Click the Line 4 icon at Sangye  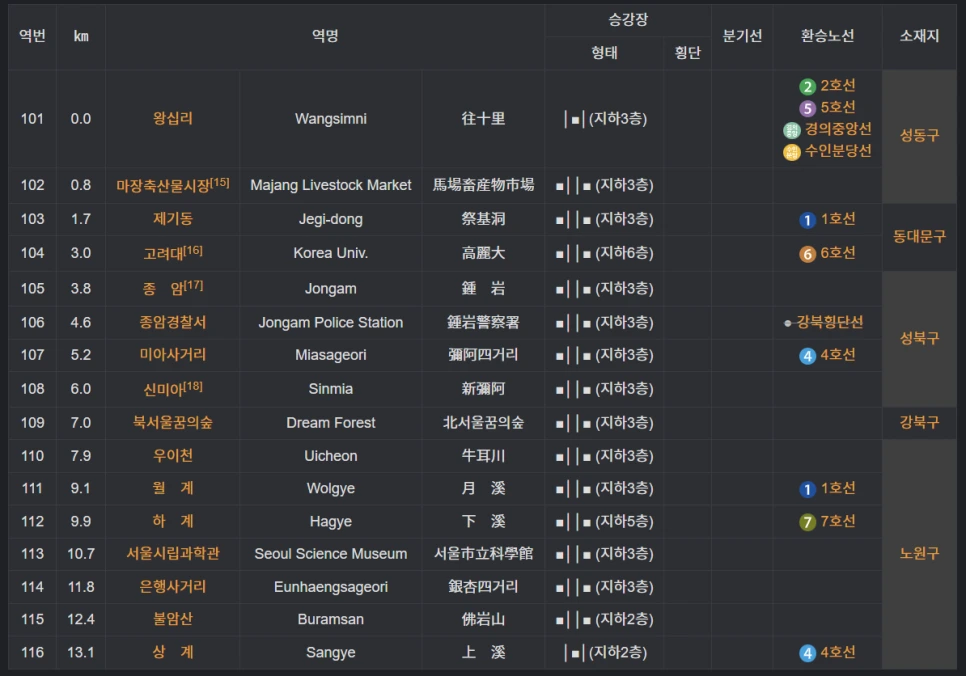[x=805, y=653]
